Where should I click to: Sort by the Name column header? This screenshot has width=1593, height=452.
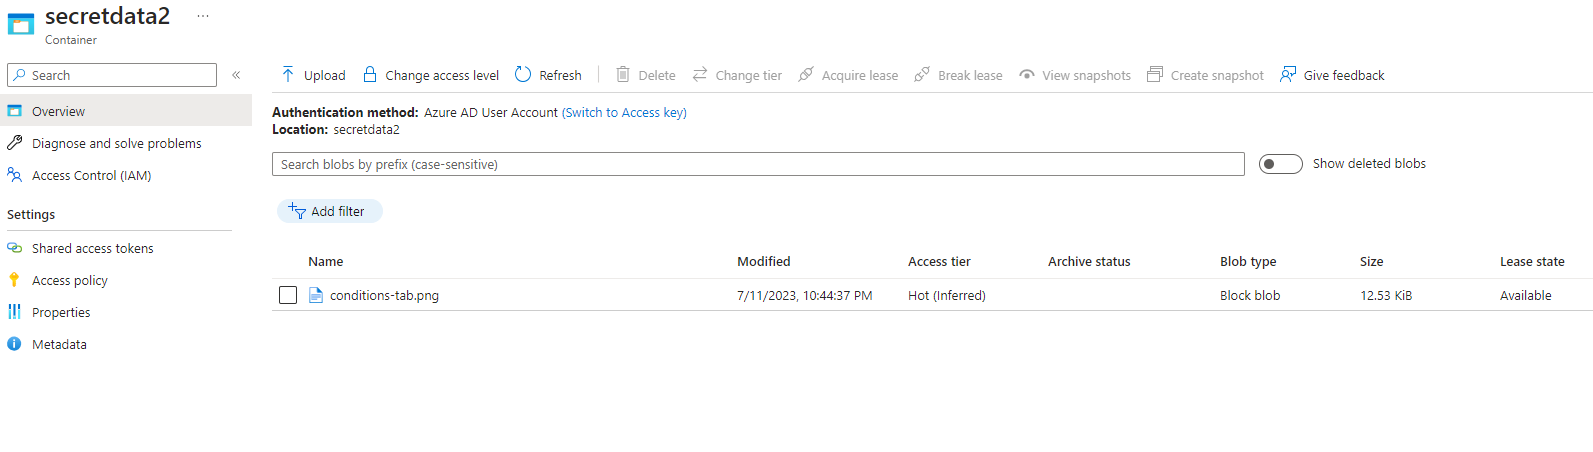326,261
